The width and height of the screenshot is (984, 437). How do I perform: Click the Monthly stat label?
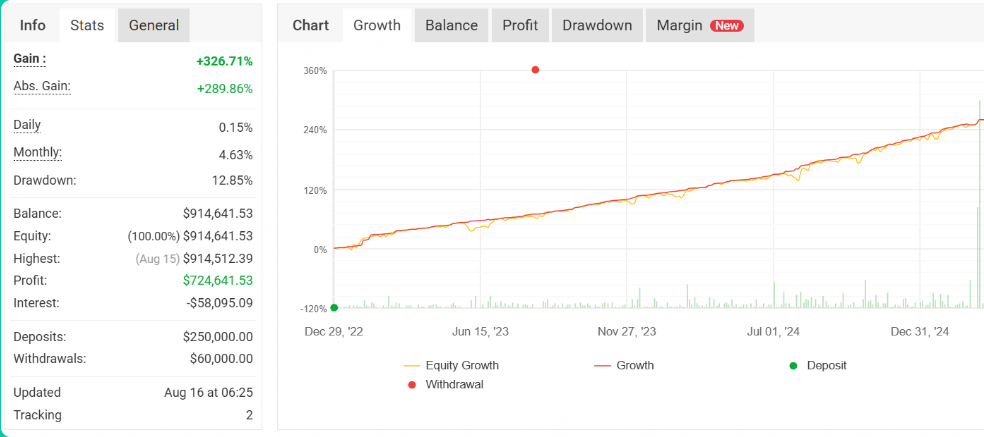37,153
